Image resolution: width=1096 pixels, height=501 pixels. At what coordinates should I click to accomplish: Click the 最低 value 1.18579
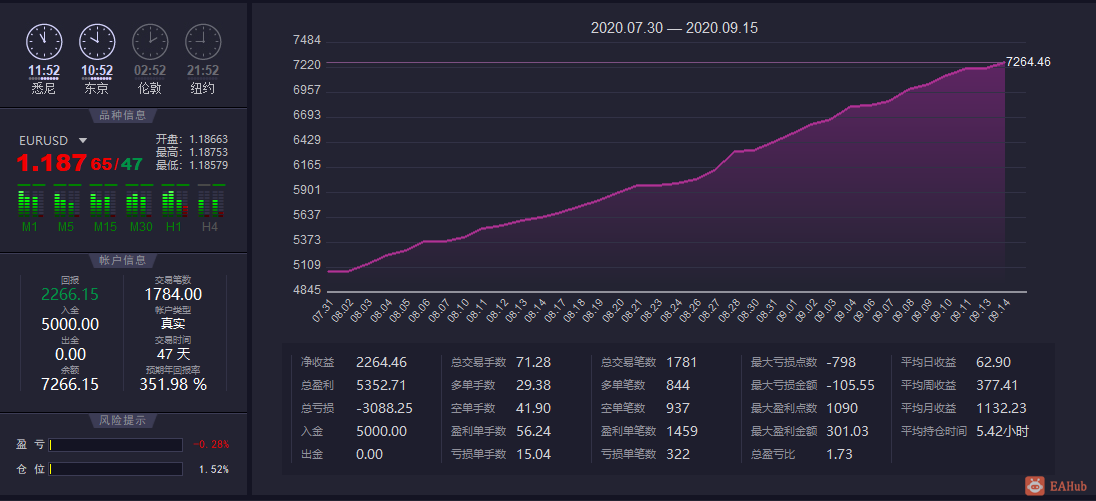(x=208, y=166)
